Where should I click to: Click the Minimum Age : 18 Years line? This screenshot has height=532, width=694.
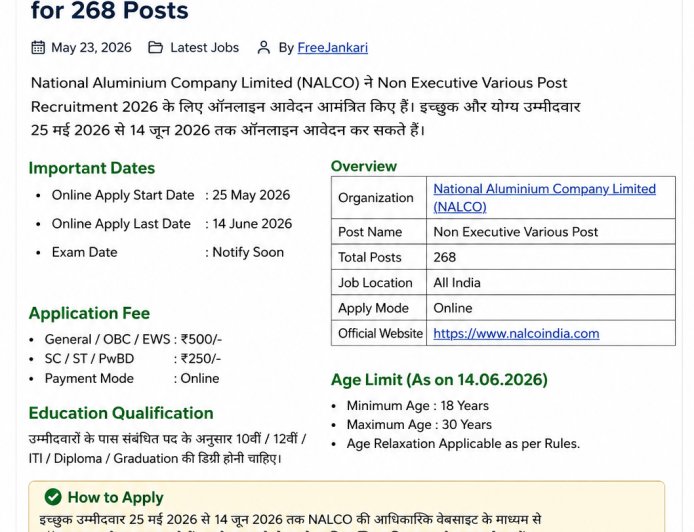click(418, 405)
